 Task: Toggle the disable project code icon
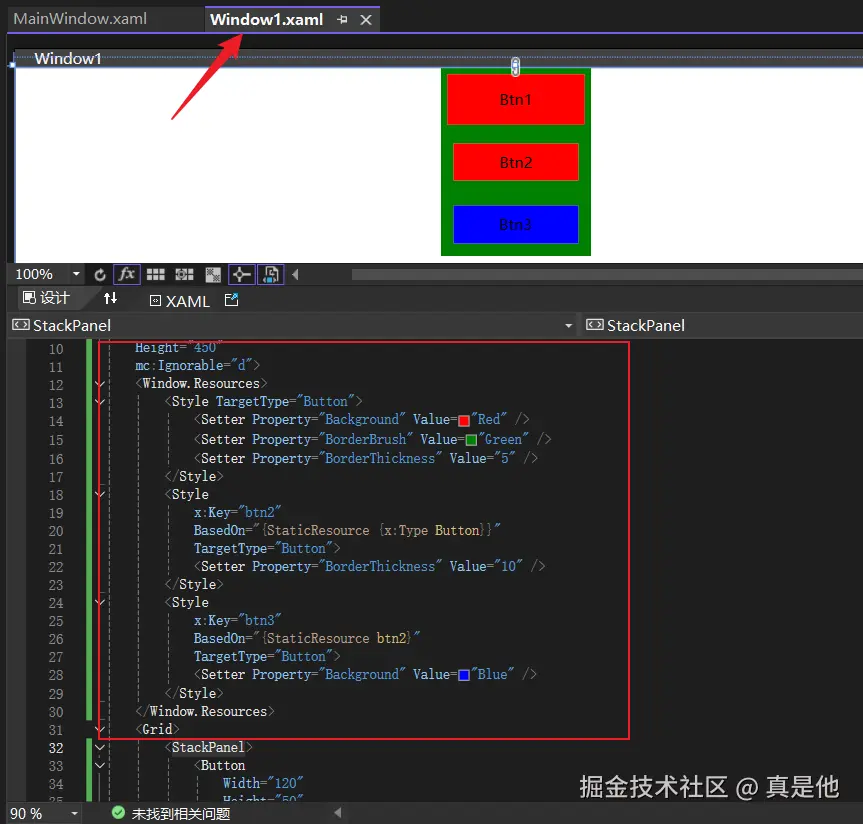tap(270, 273)
